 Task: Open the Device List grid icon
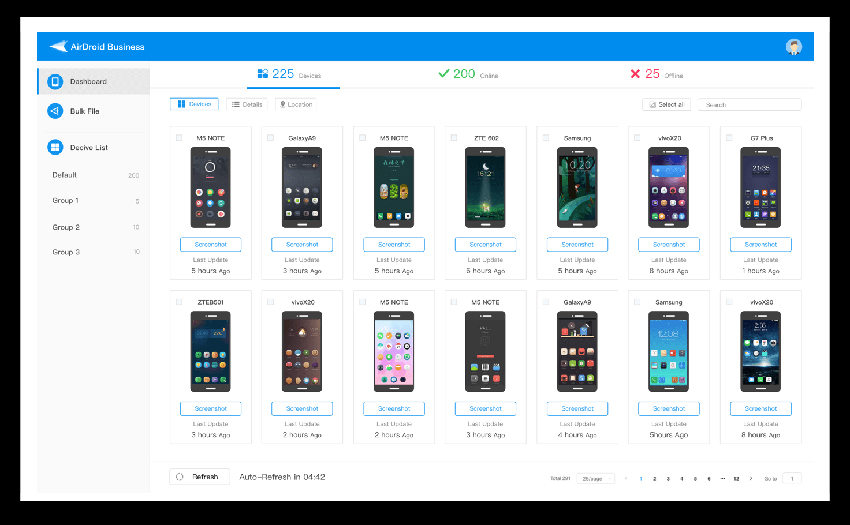(55, 147)
